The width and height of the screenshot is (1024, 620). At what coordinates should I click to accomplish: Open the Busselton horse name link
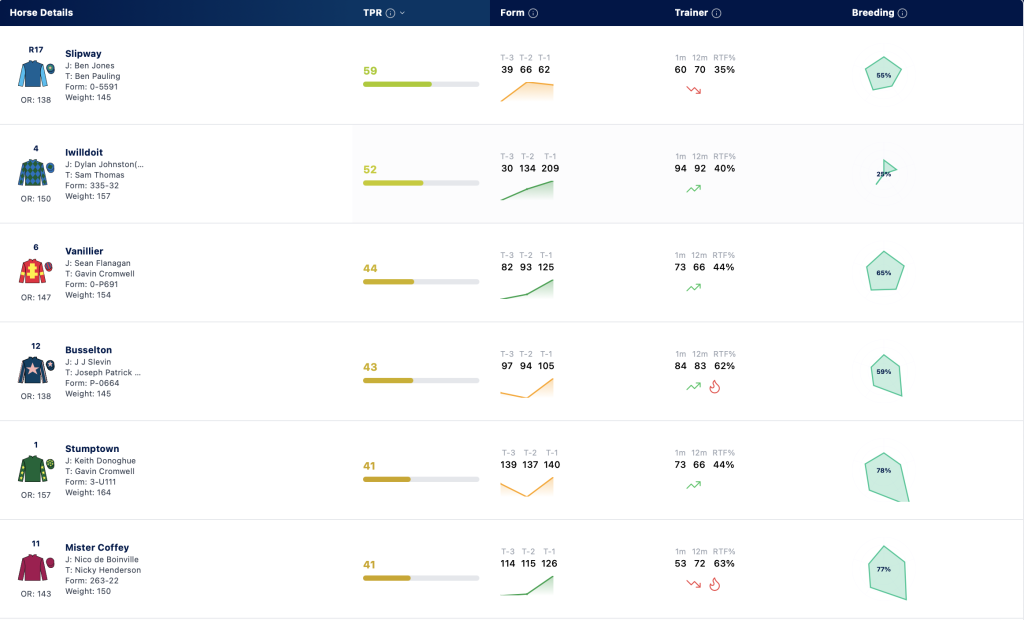pos(88,350)
